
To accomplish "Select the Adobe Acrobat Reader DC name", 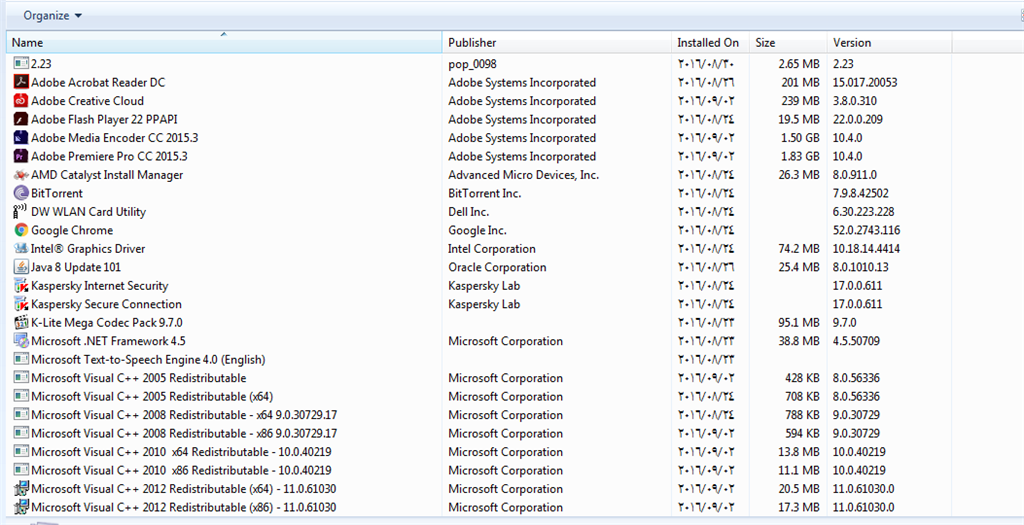I will click(98, 82).
